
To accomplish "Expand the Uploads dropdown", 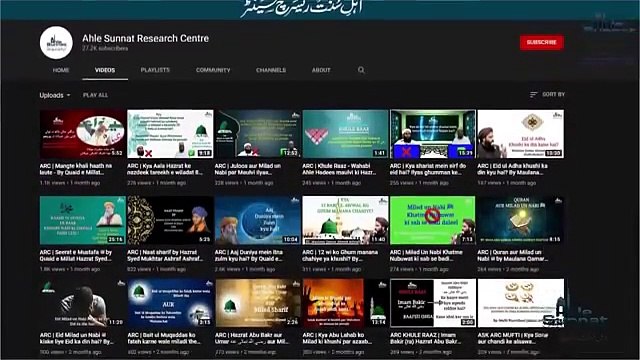I will click(55, 95).
